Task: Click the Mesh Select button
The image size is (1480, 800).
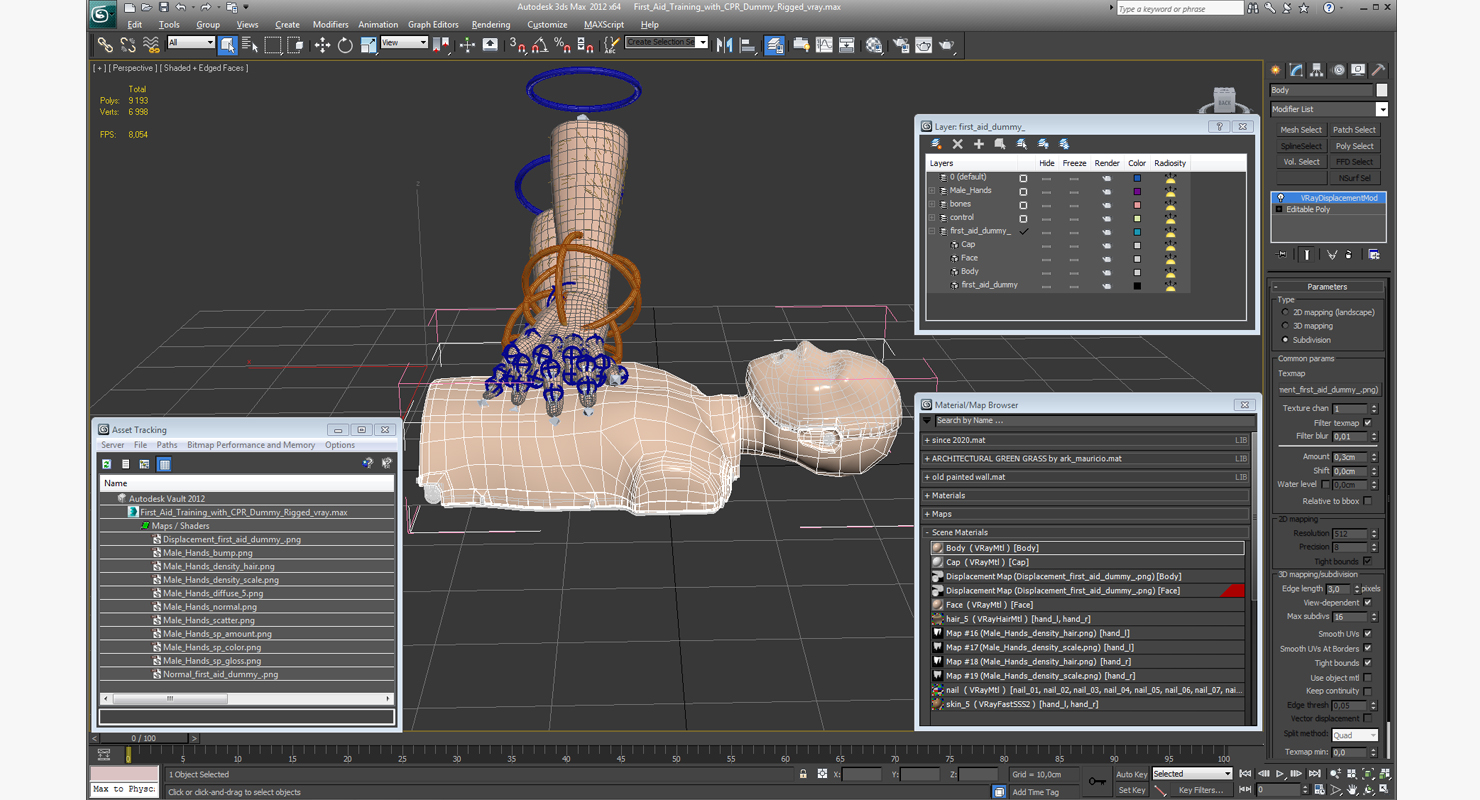Action: 1301,130
